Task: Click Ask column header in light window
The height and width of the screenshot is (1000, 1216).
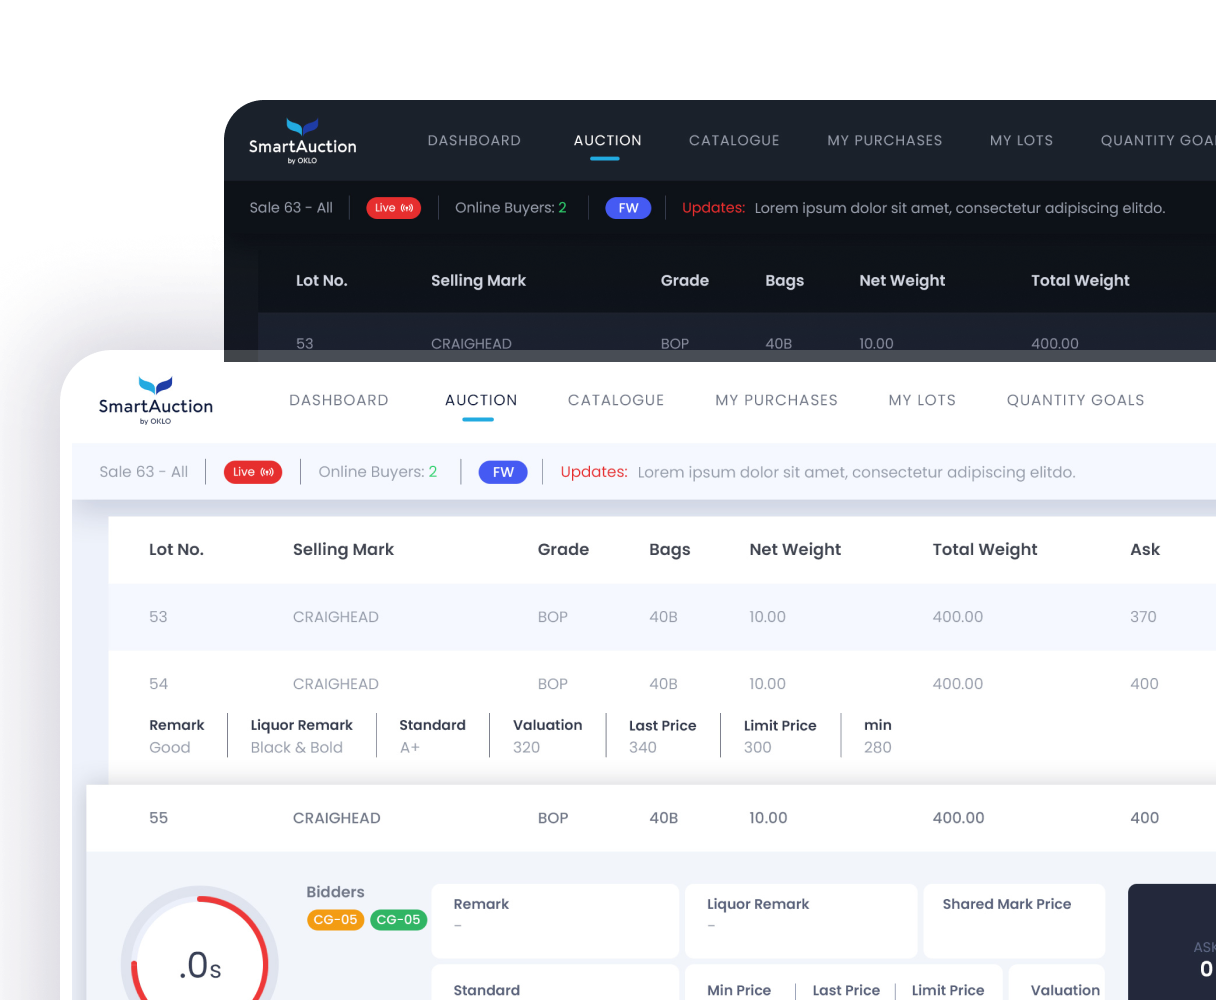Action: 1145,549
